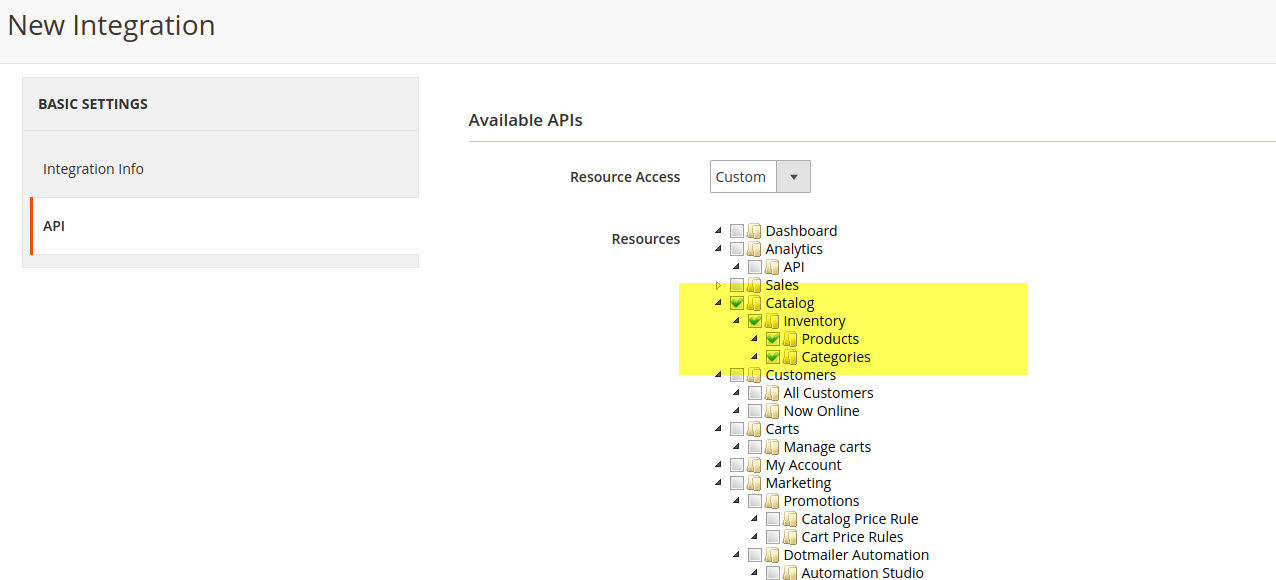Uncheck the Products checkbox
The image size is (1276, 580).
[x=772, y=338]
